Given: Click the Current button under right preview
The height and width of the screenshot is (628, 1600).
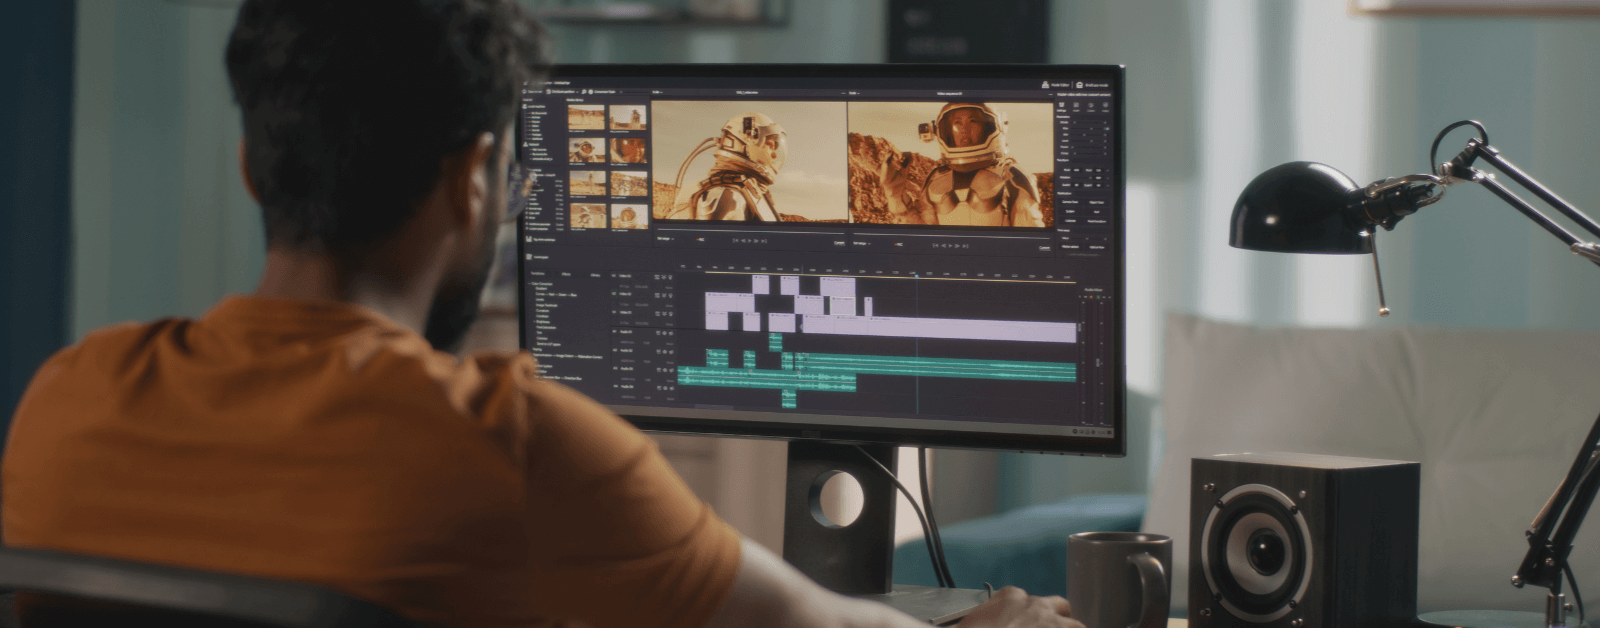Looking at the screenshot, I should pos(1044,248).
